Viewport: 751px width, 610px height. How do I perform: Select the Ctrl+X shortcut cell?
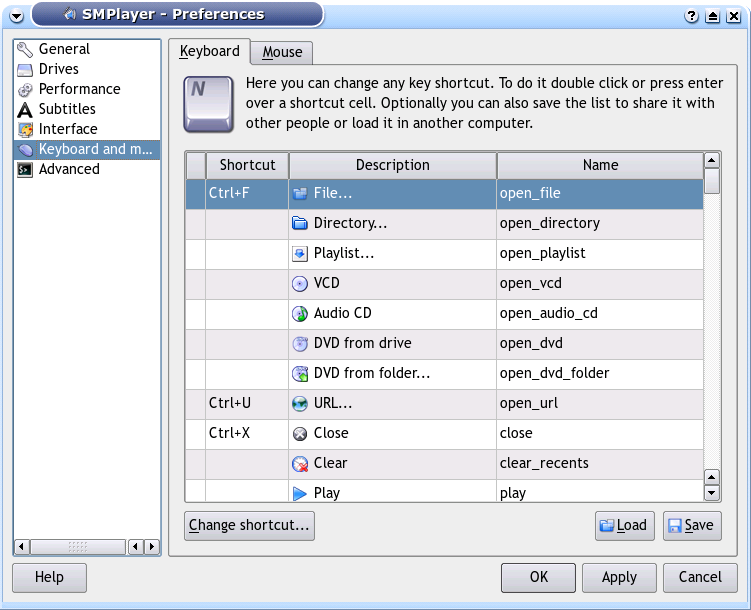[247, 434]
